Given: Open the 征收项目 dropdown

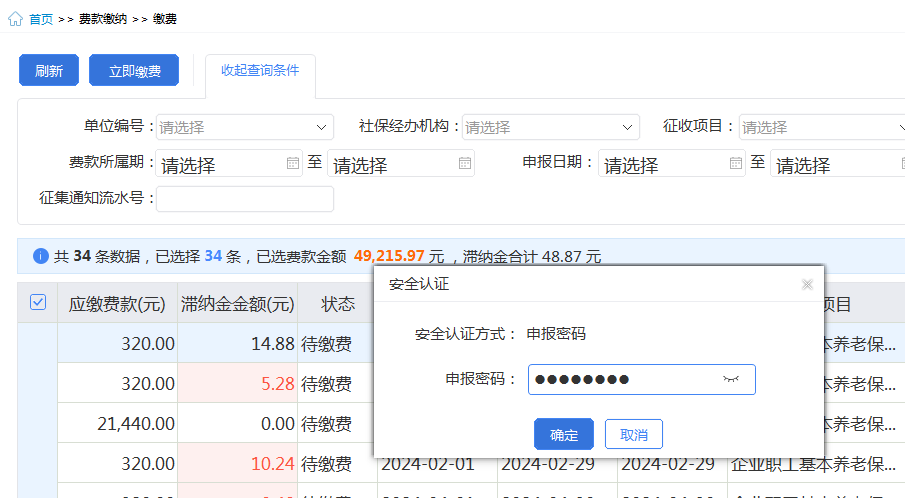Looking at the screenshot, I should coord(822,127).
